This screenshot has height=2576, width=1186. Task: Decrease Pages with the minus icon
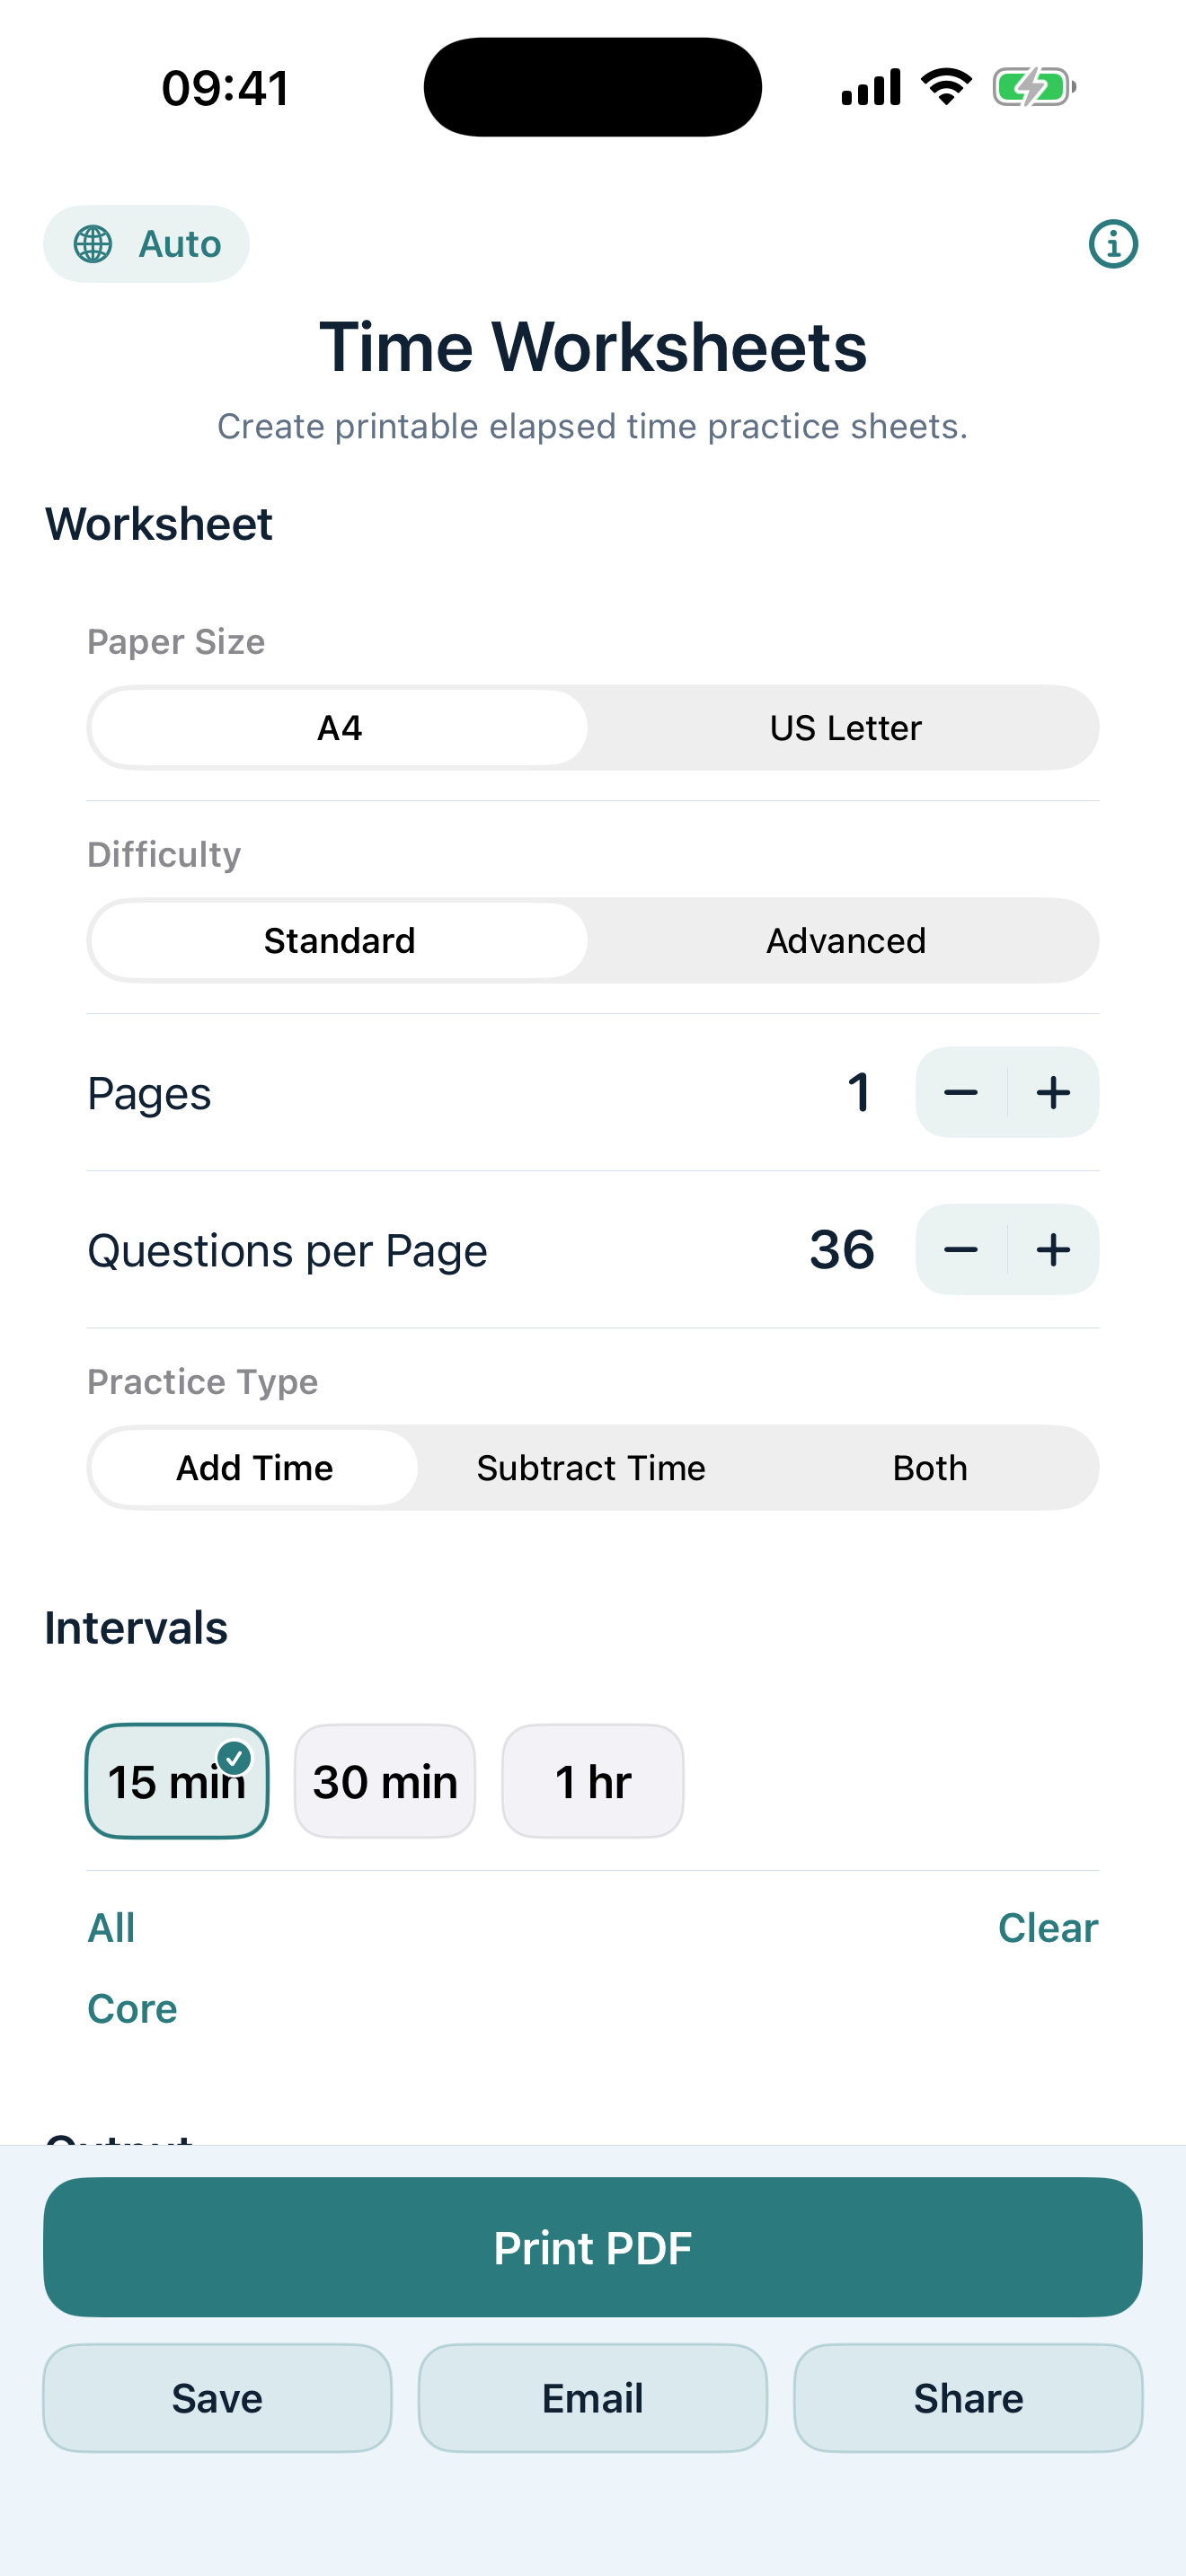pos(961,1092)
